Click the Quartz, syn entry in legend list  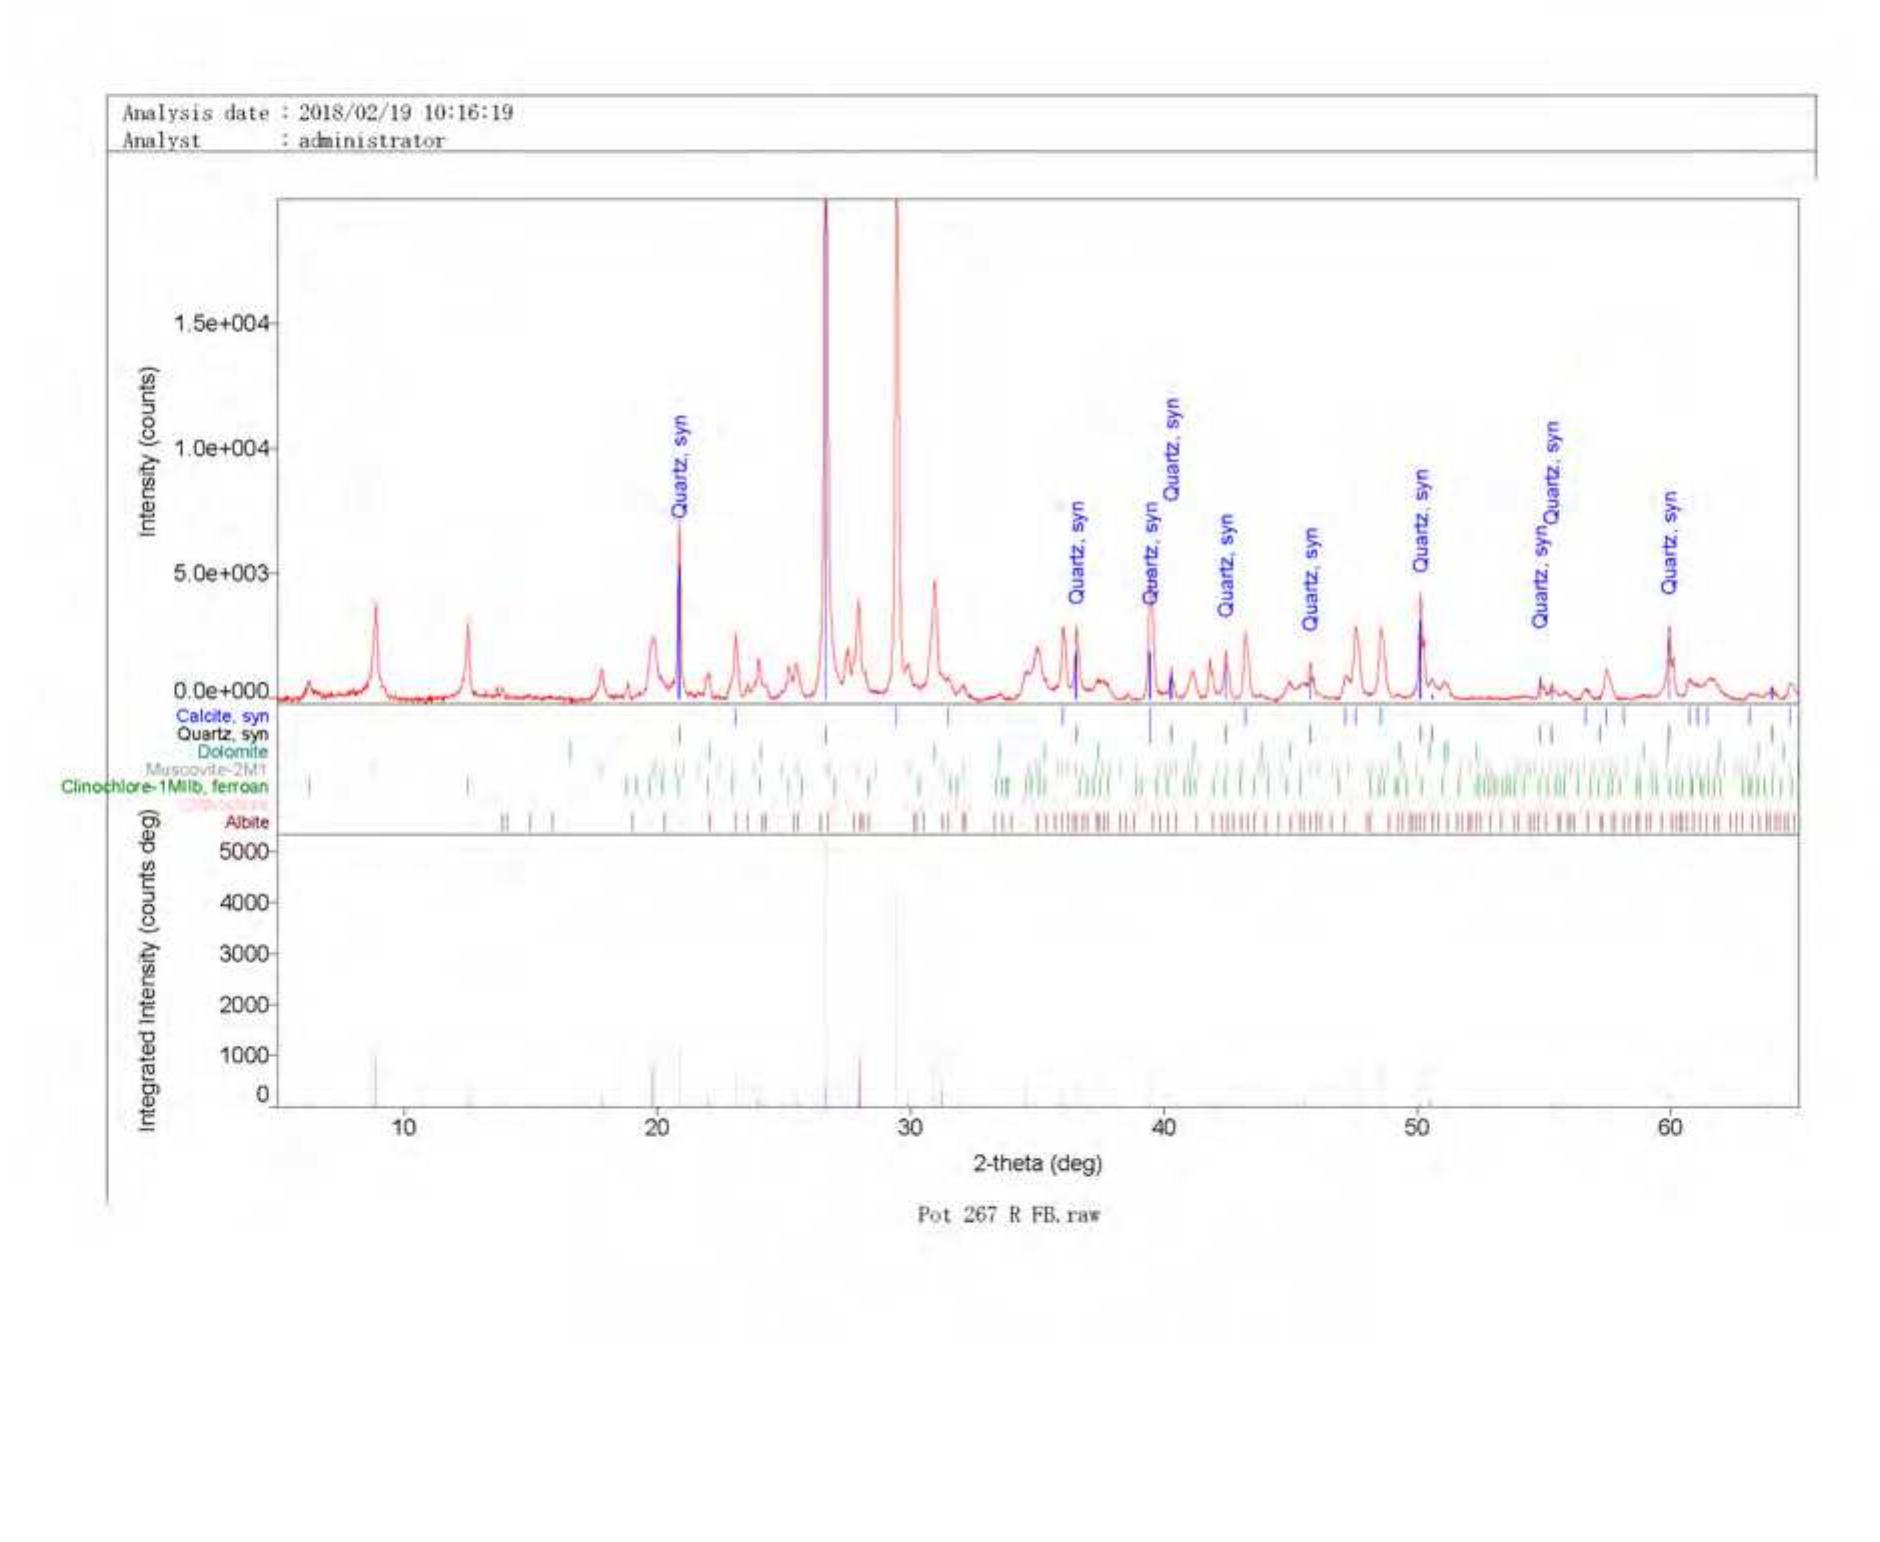point(222,734)
